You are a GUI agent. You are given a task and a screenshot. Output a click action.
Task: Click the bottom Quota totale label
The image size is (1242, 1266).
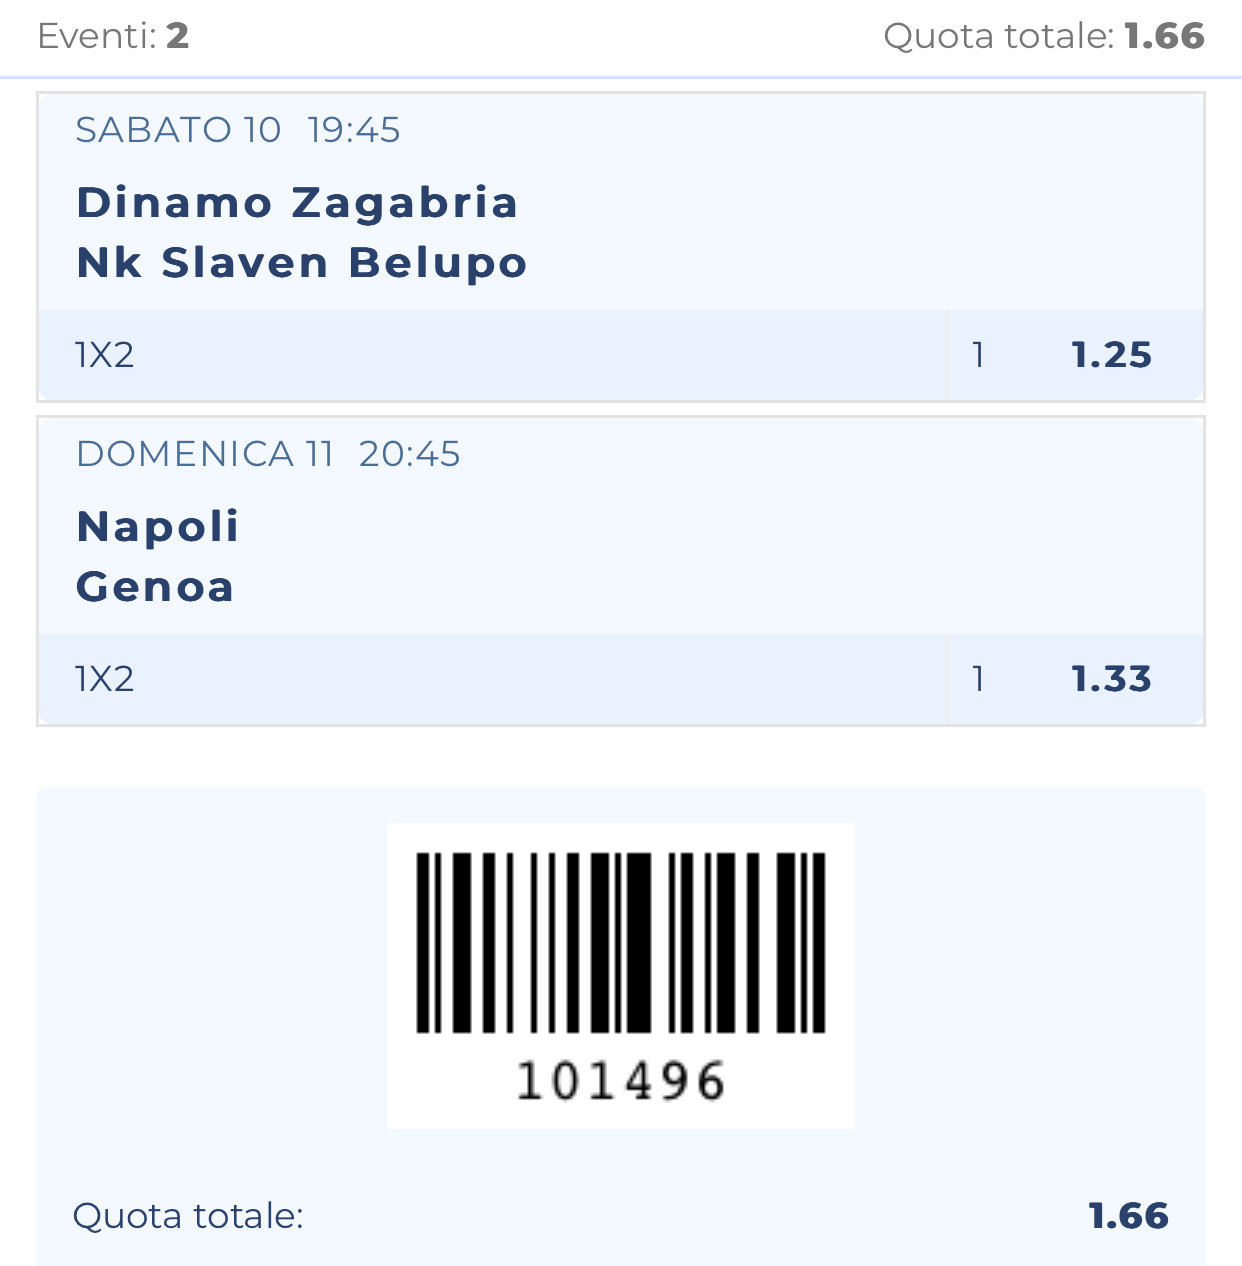pyautogui.click(x=188, y=1216)
